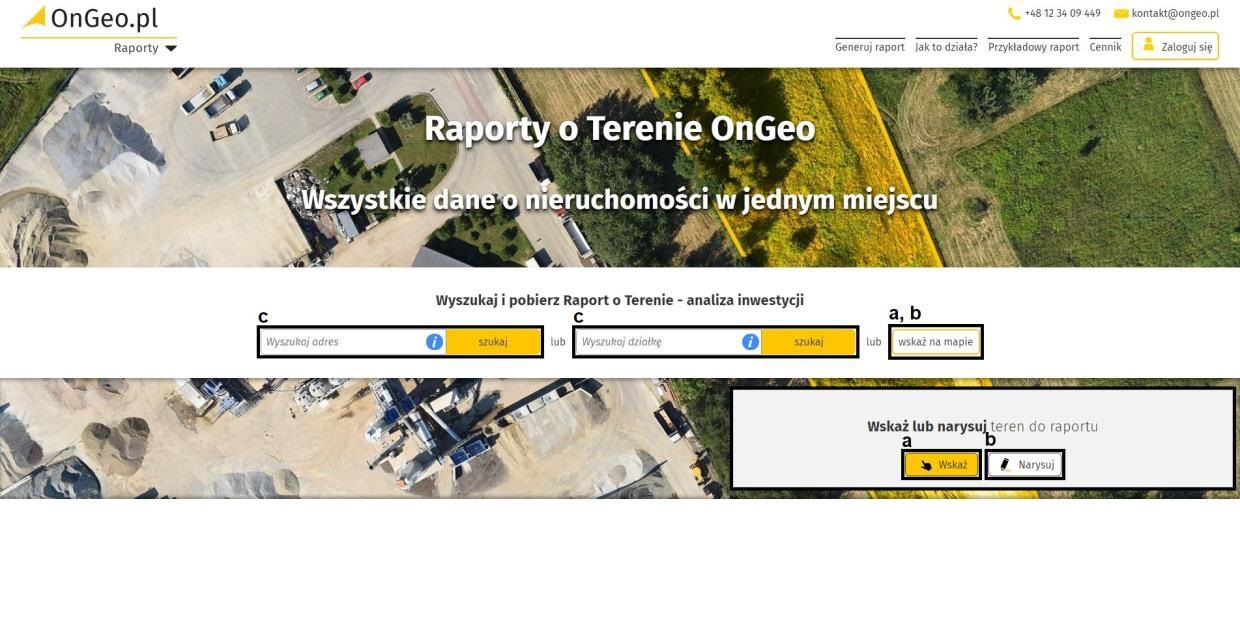
Task: Open the Generuj raport menu item
Action: pos(869,47)
